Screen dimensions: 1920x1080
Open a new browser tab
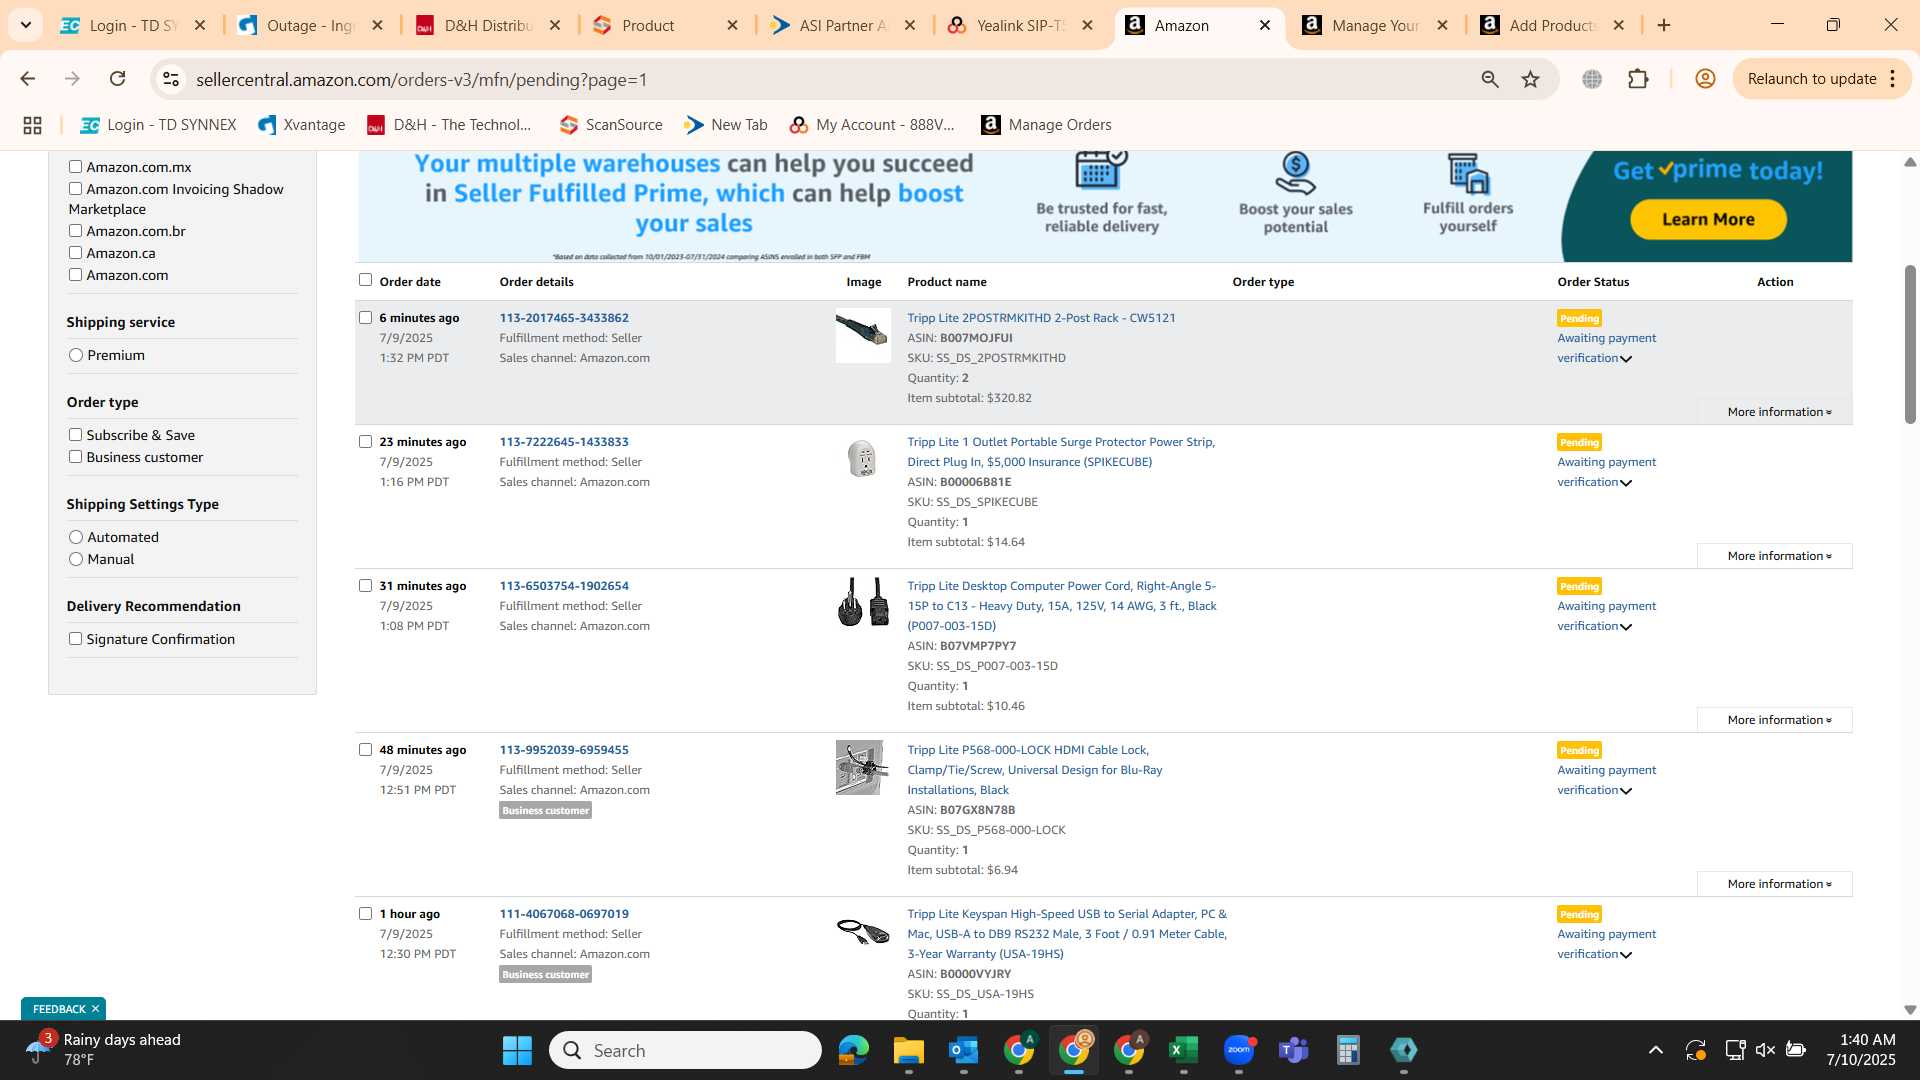pos(1664,25)
